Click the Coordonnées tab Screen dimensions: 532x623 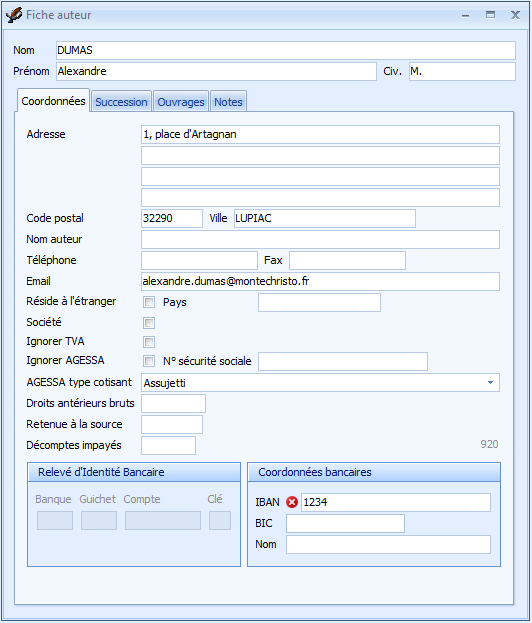53,101
